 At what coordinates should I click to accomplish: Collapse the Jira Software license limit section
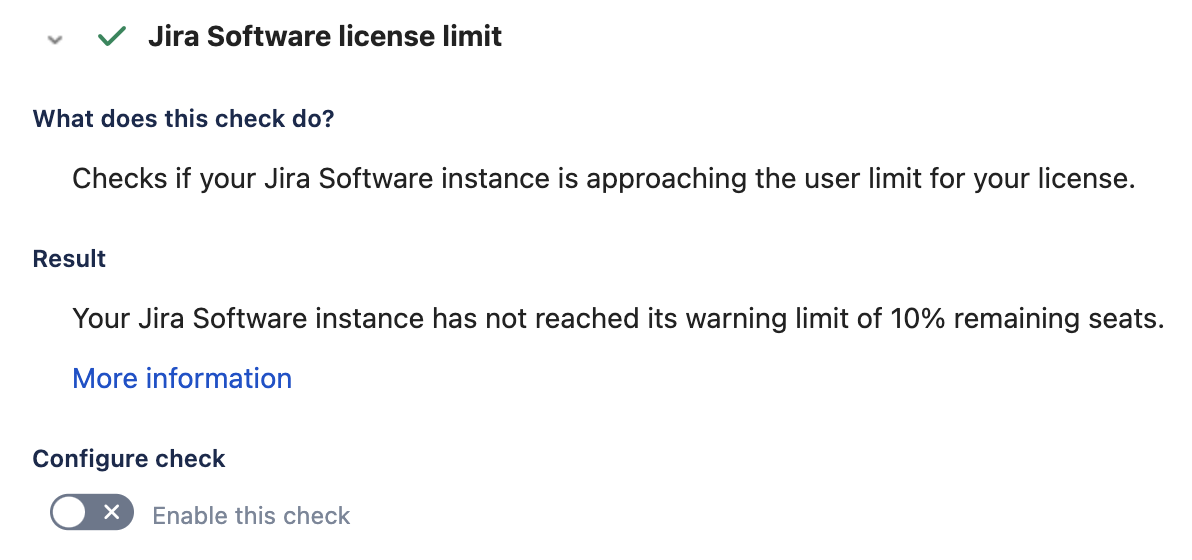(55, 39)
